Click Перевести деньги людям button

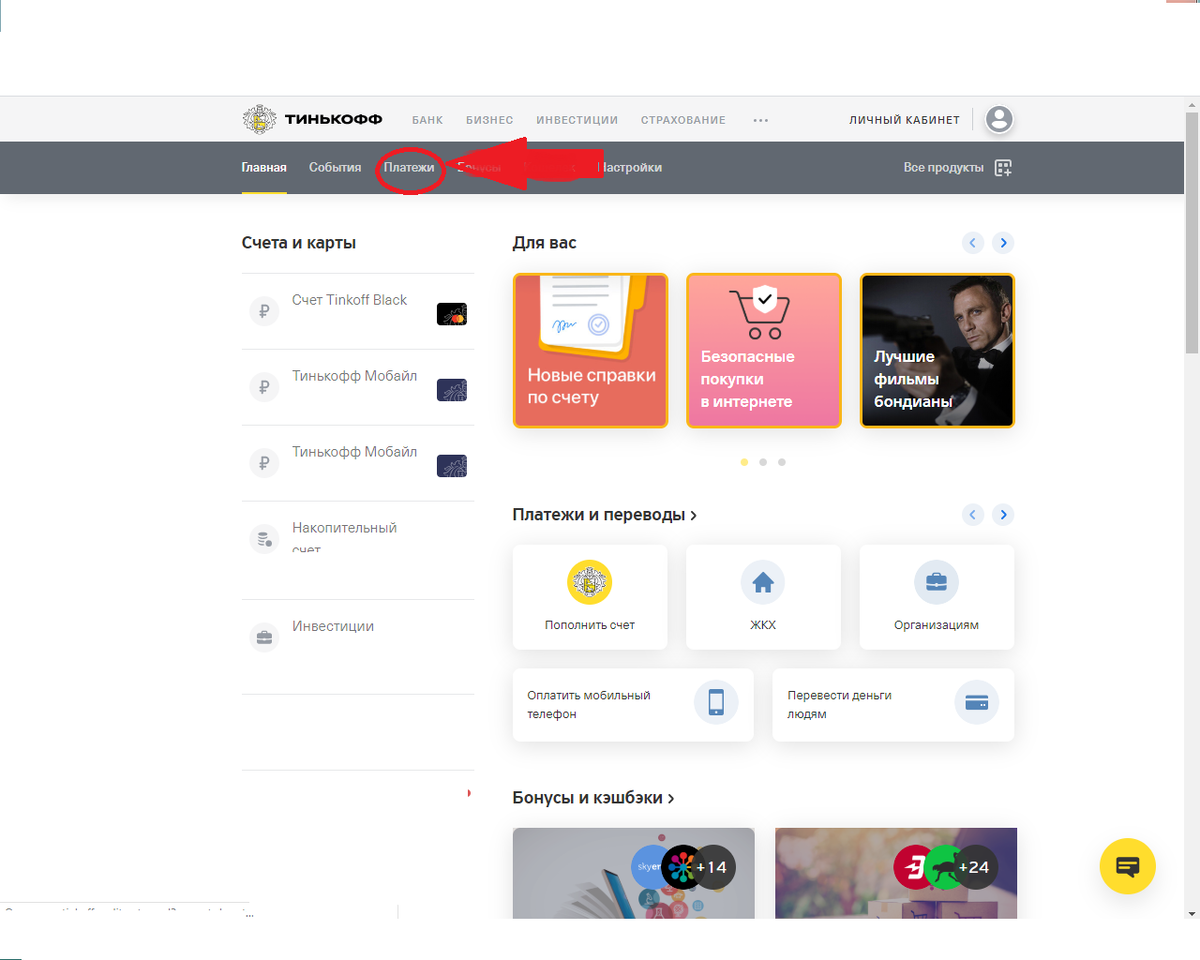click(893, 705)
